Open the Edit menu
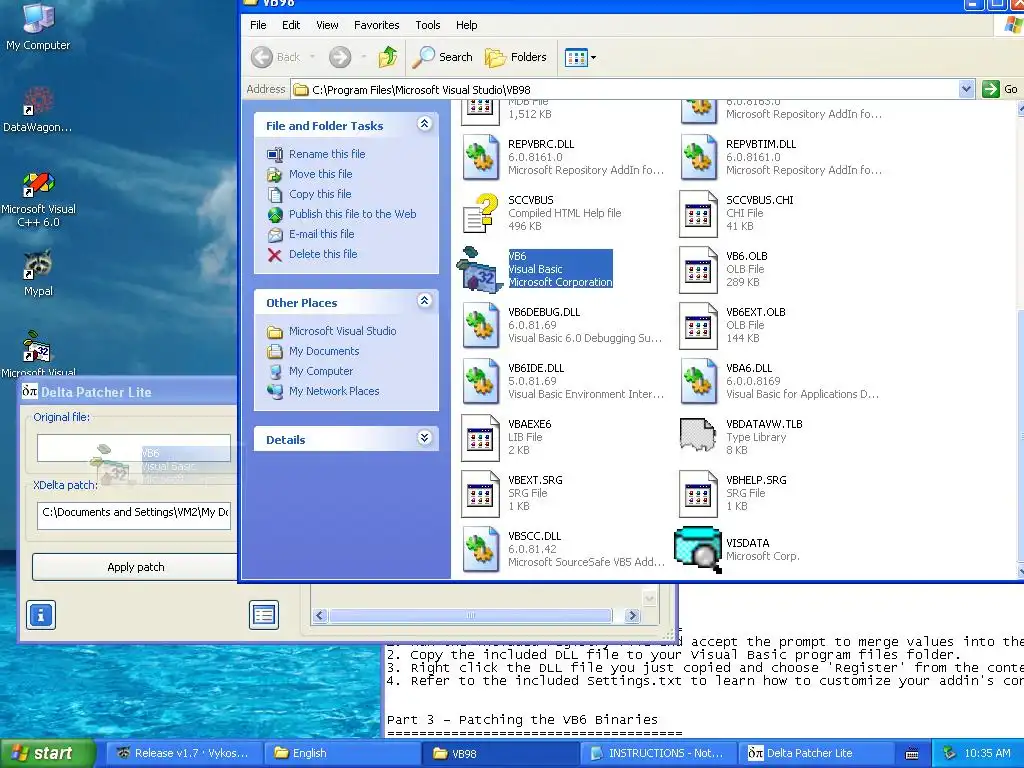The image size is (1024, 768). point(291,25)
